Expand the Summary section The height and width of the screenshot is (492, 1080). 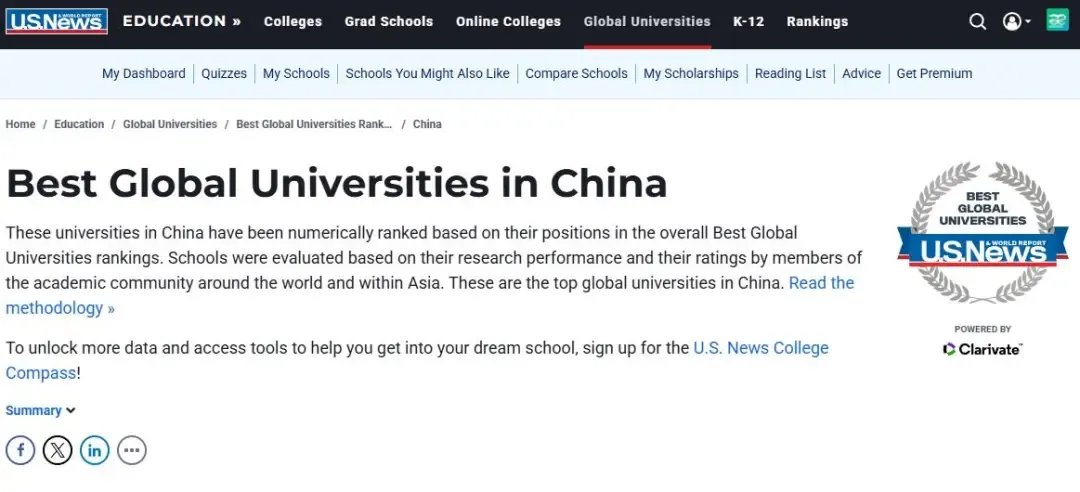tap(40, 411)
